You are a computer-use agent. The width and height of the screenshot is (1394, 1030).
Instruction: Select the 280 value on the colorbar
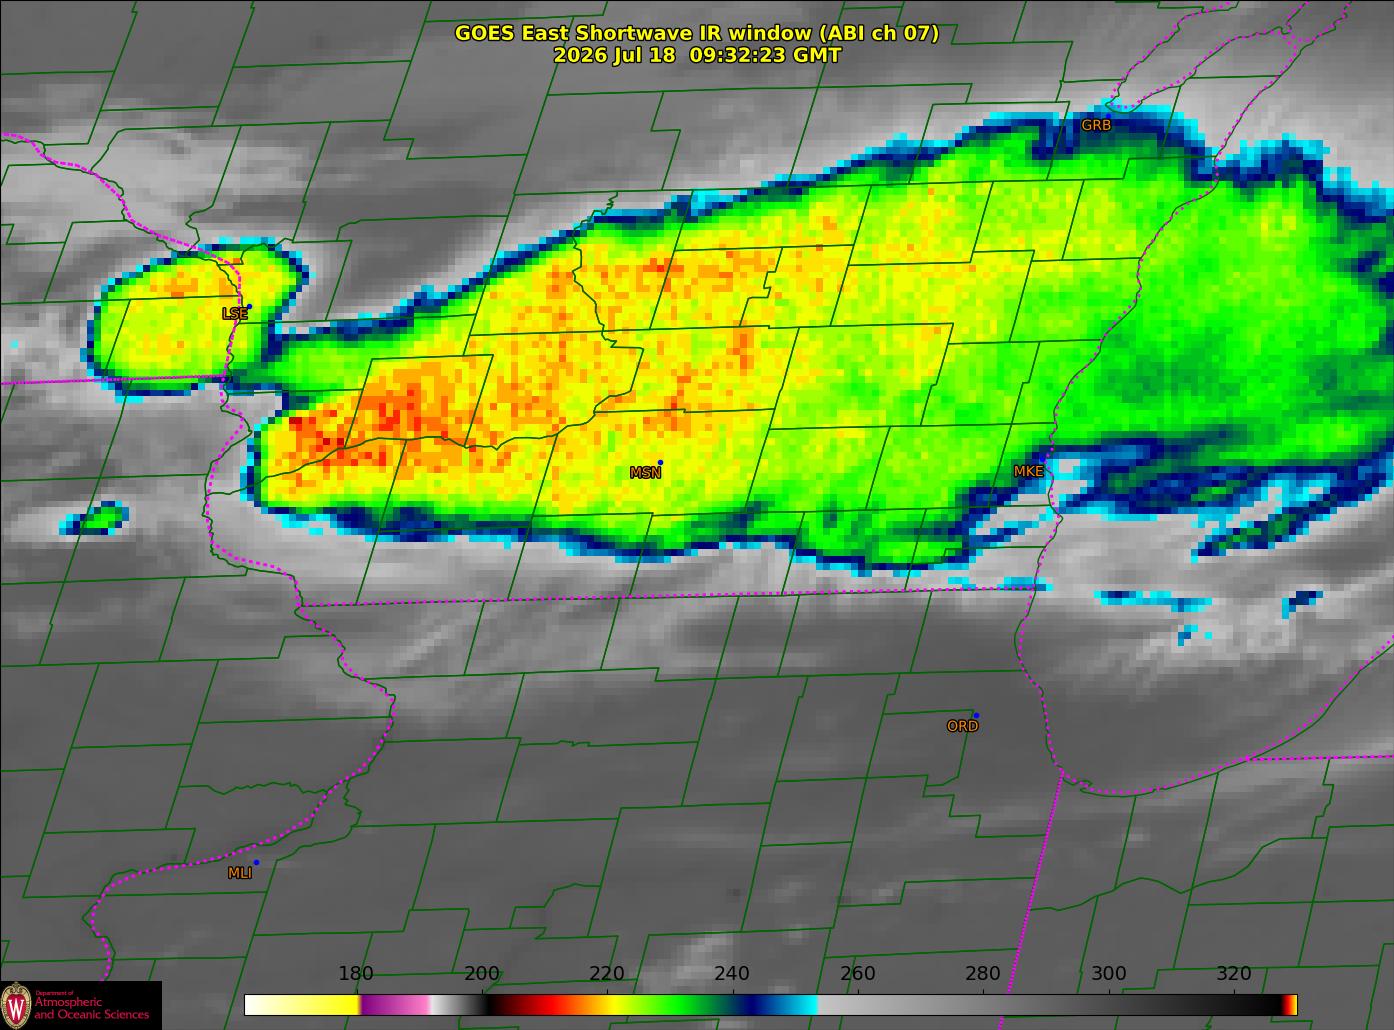[983, 974]
